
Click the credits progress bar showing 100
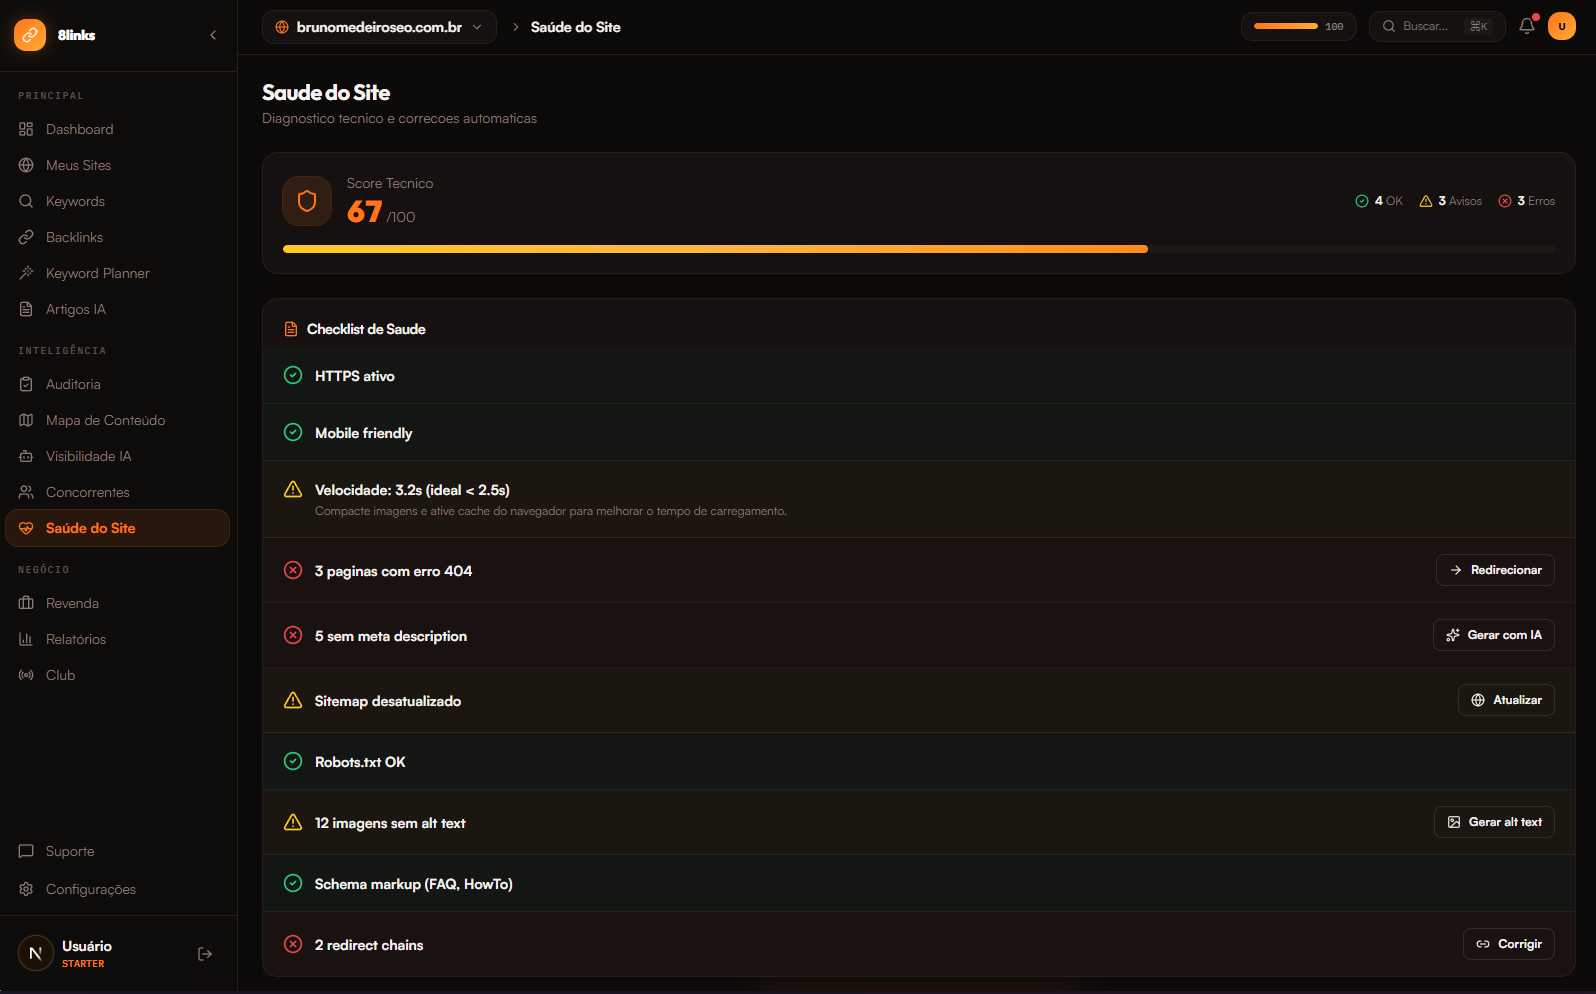click(1299, 26)
